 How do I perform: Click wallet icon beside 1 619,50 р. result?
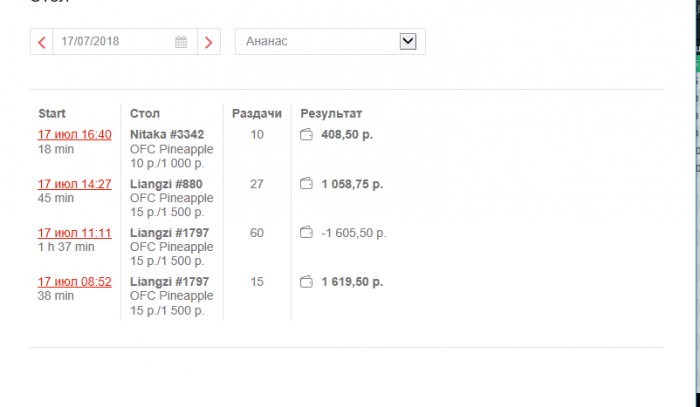click(x=307, y=282)
